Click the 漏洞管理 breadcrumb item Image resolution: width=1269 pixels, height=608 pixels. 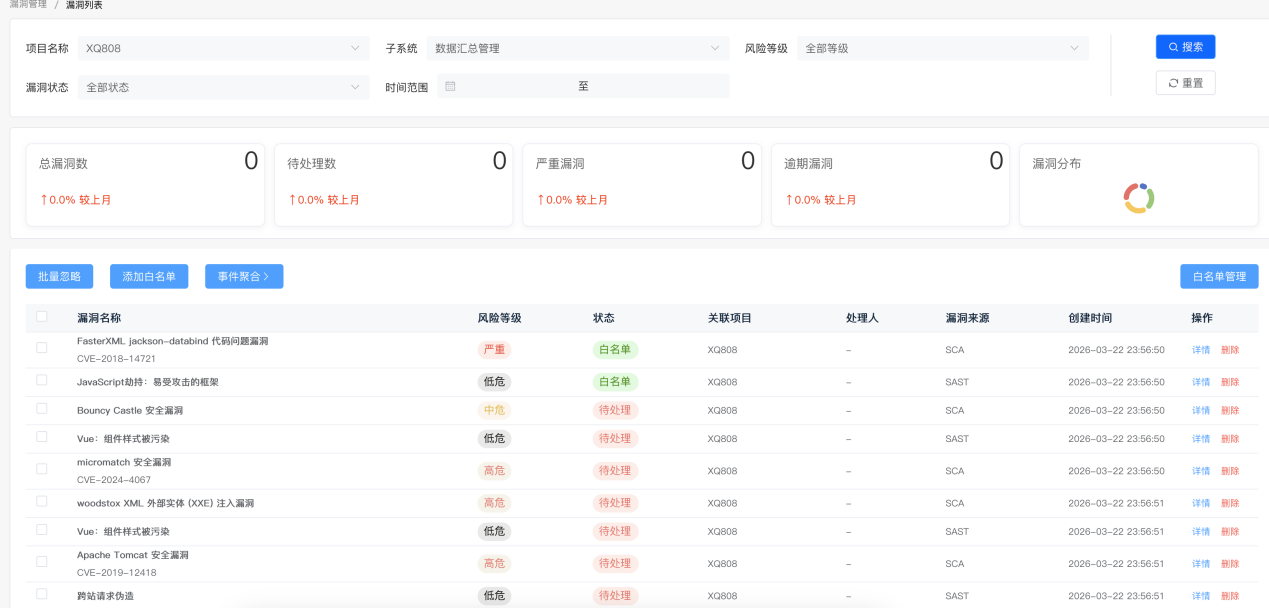pos(28,5)
